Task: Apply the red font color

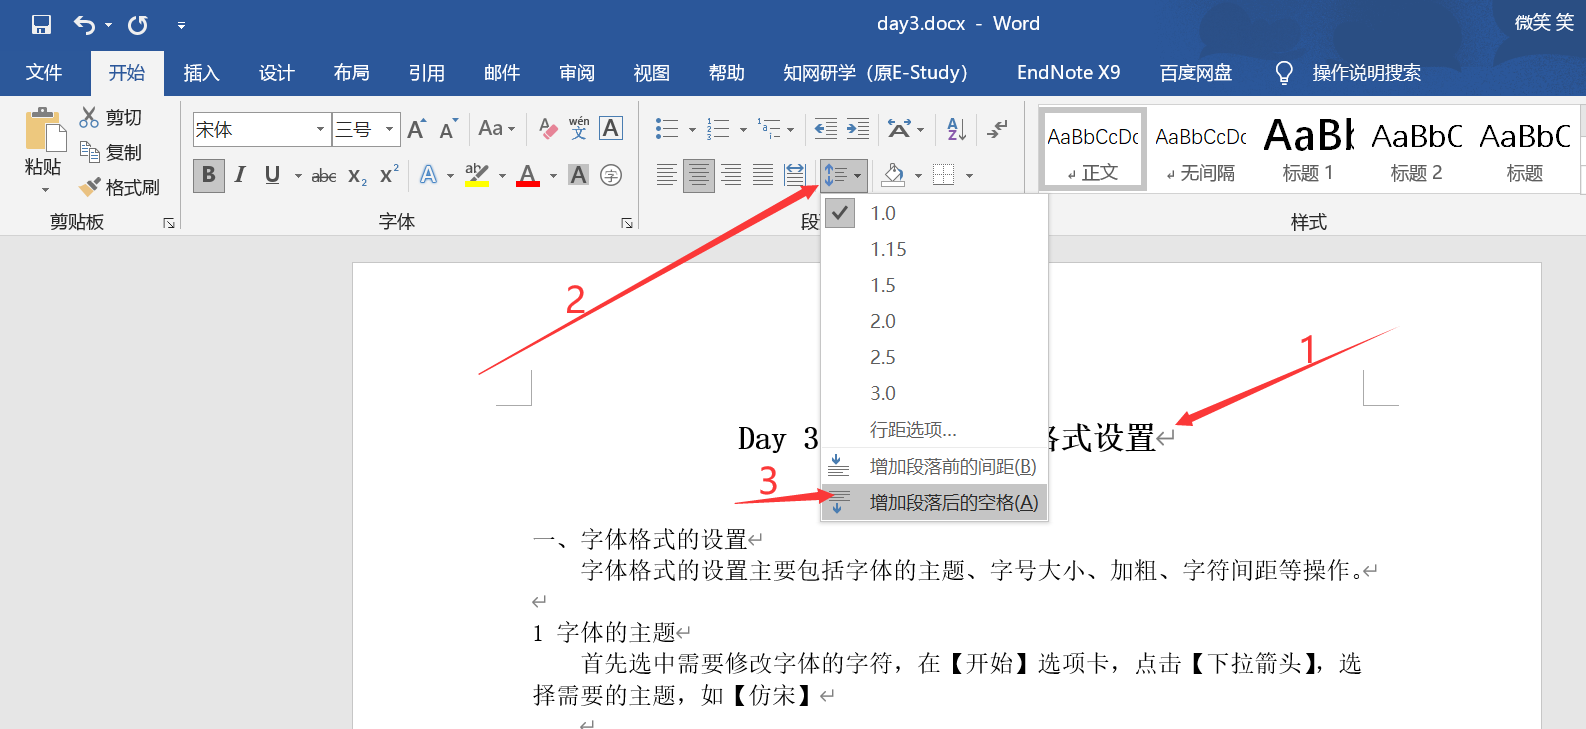Action: [x=529, y=175]
